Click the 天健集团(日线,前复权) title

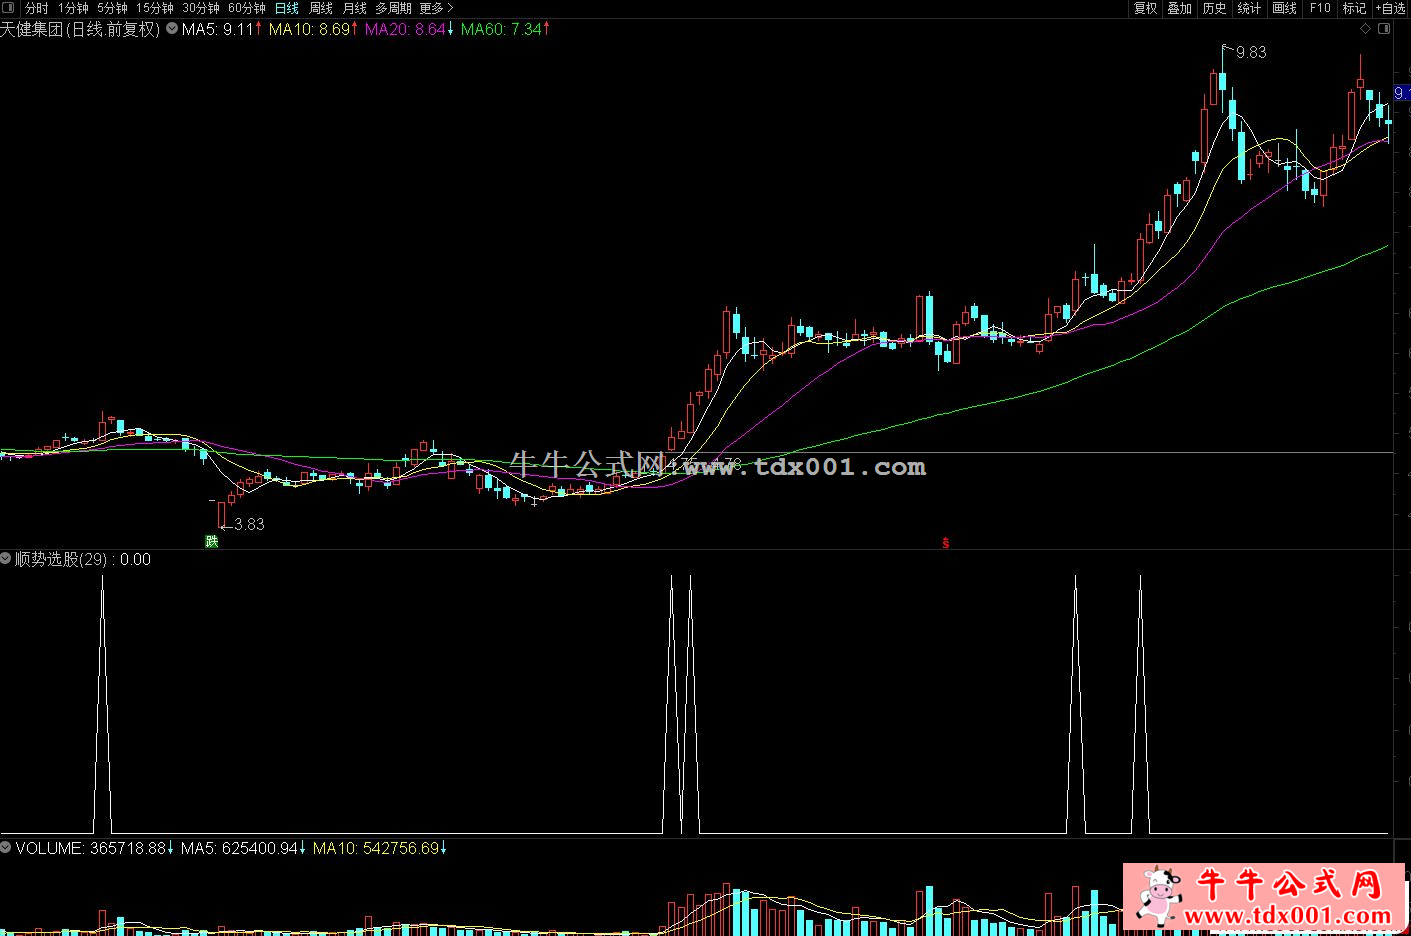point(80,29)
